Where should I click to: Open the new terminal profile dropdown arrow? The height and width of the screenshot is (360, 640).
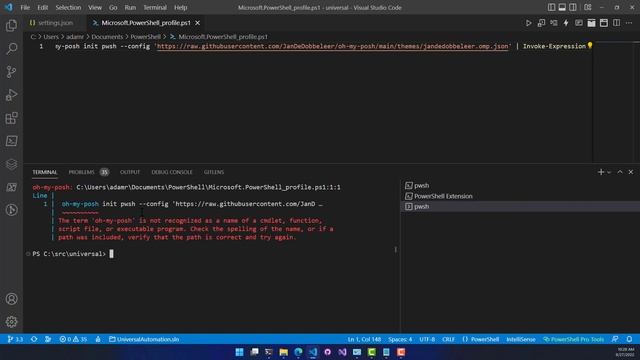pyautogui.click(x=609, y=172)
